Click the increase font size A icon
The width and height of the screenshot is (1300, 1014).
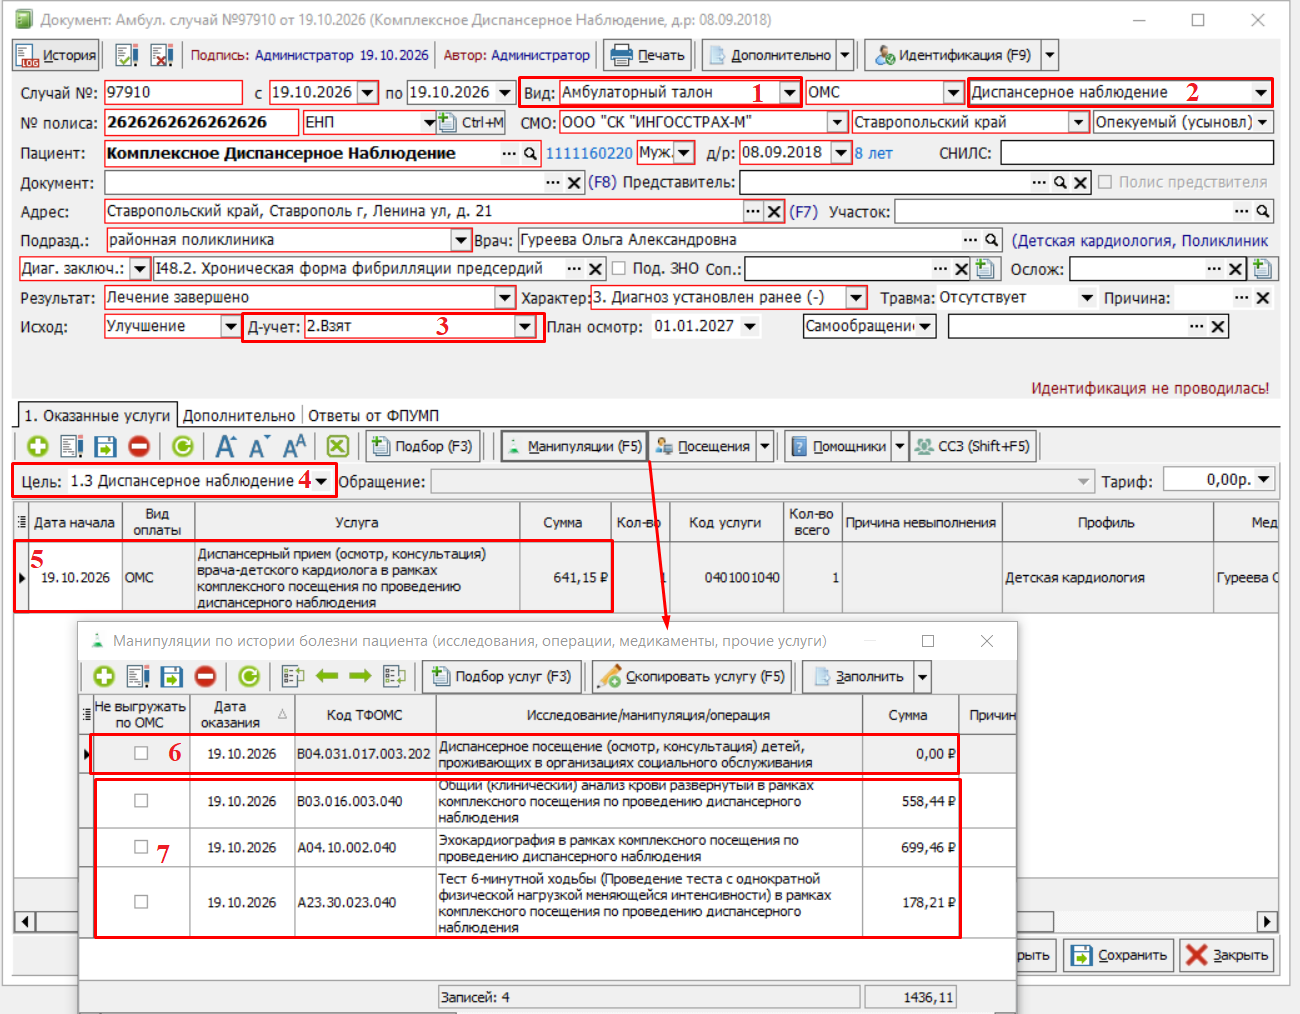226,447
